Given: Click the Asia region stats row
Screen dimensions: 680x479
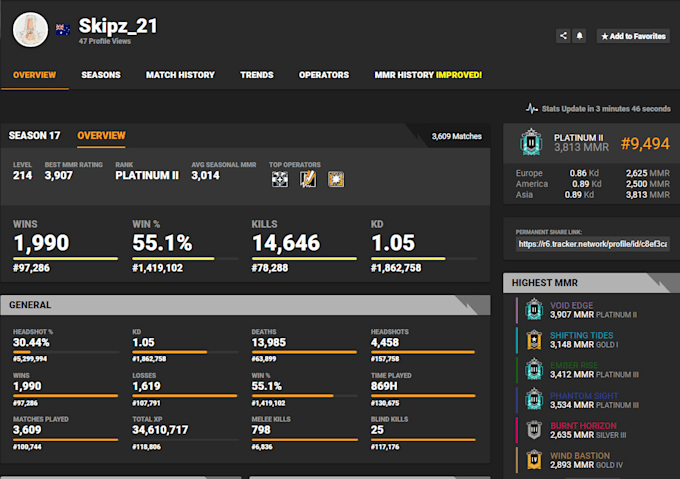Looking at the screenshot, I should [592, 195].
